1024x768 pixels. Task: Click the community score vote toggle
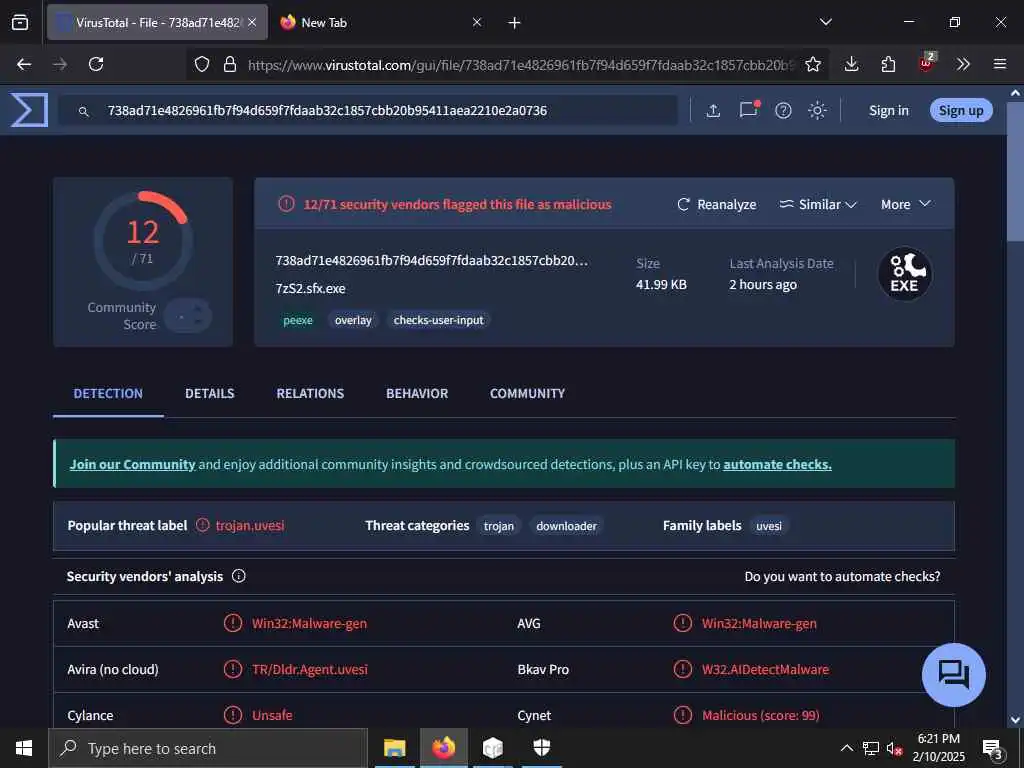pyautogui.click(x=188, y=317)
